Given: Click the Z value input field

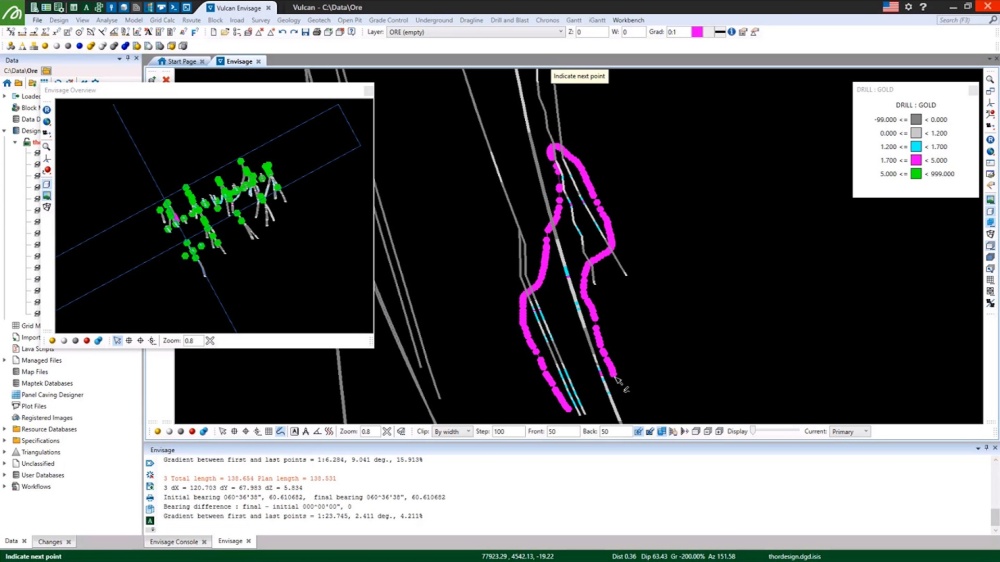Looking at the screenshot, I should click(591, 32).
